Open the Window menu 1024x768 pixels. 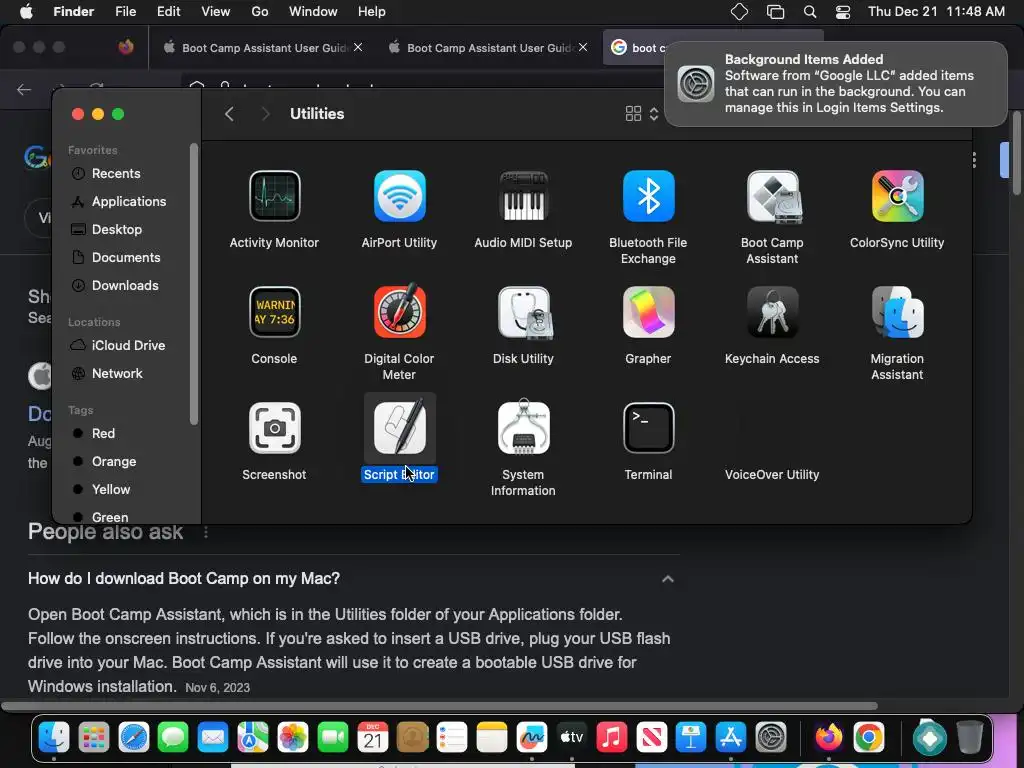[x=313, y=12]
